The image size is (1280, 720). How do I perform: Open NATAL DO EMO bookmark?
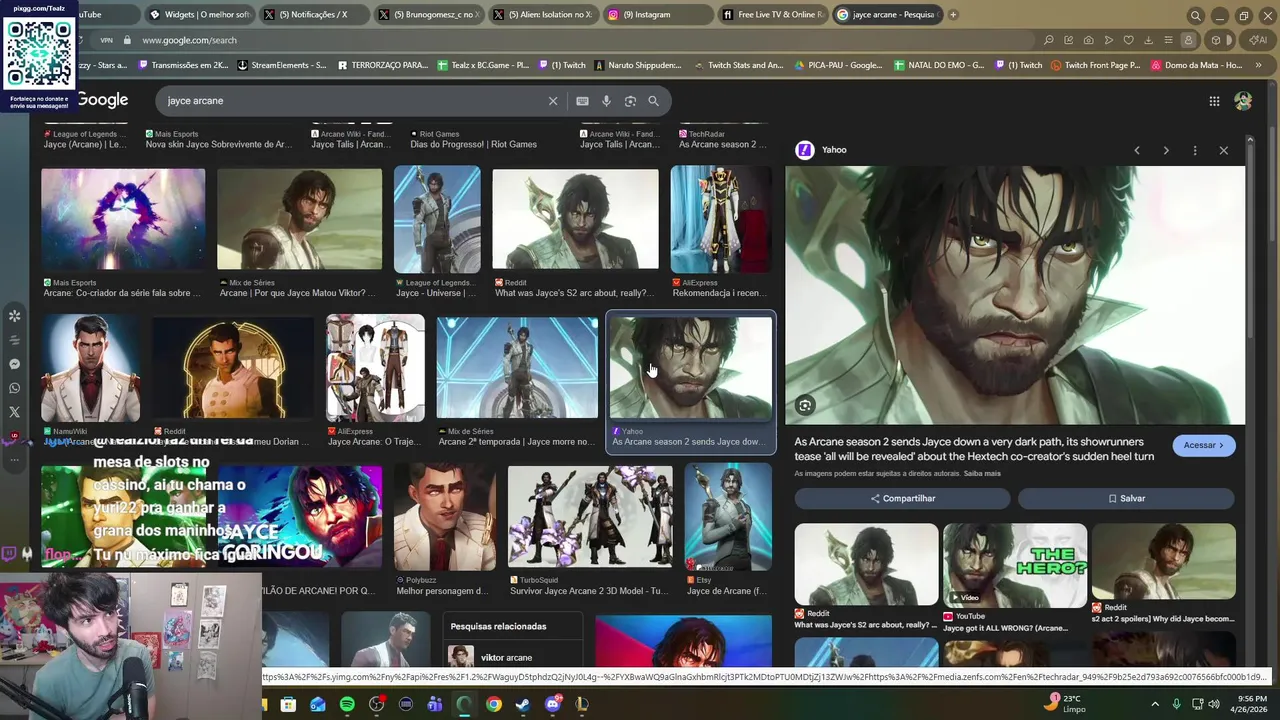[939, 65]
